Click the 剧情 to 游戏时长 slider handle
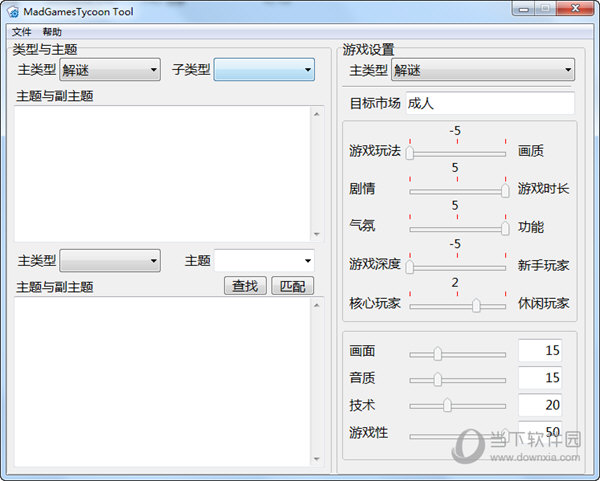The image size is (600, 481). click(x=505, y=190)
